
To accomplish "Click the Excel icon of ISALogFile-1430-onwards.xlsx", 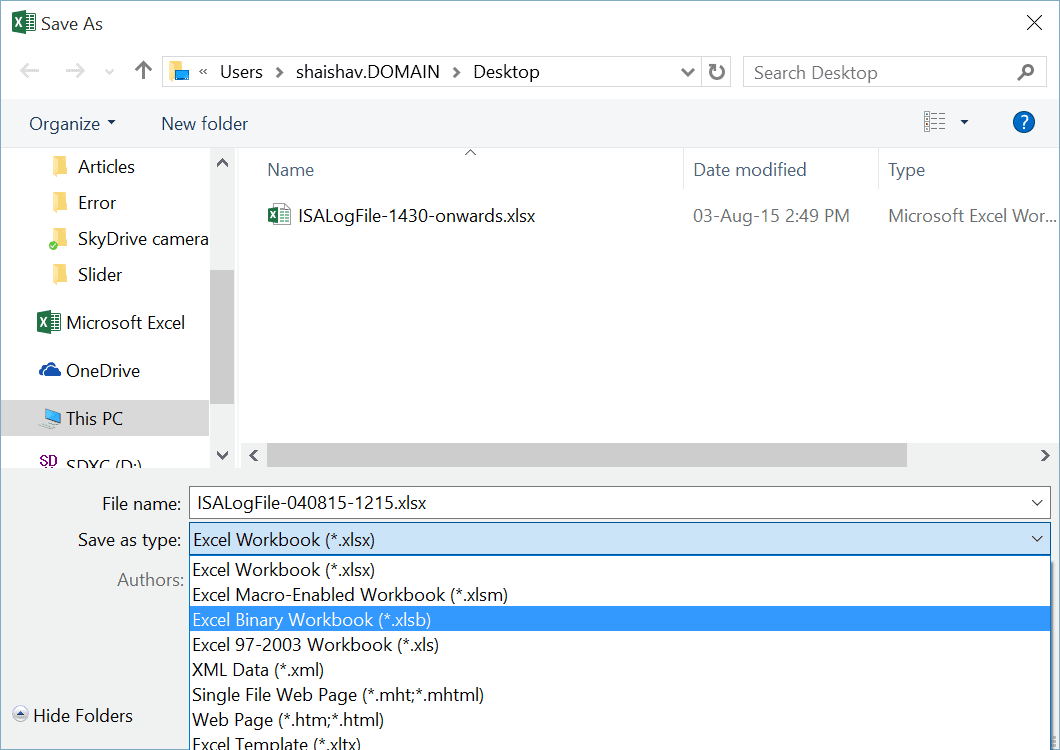I will coord(279,215).
